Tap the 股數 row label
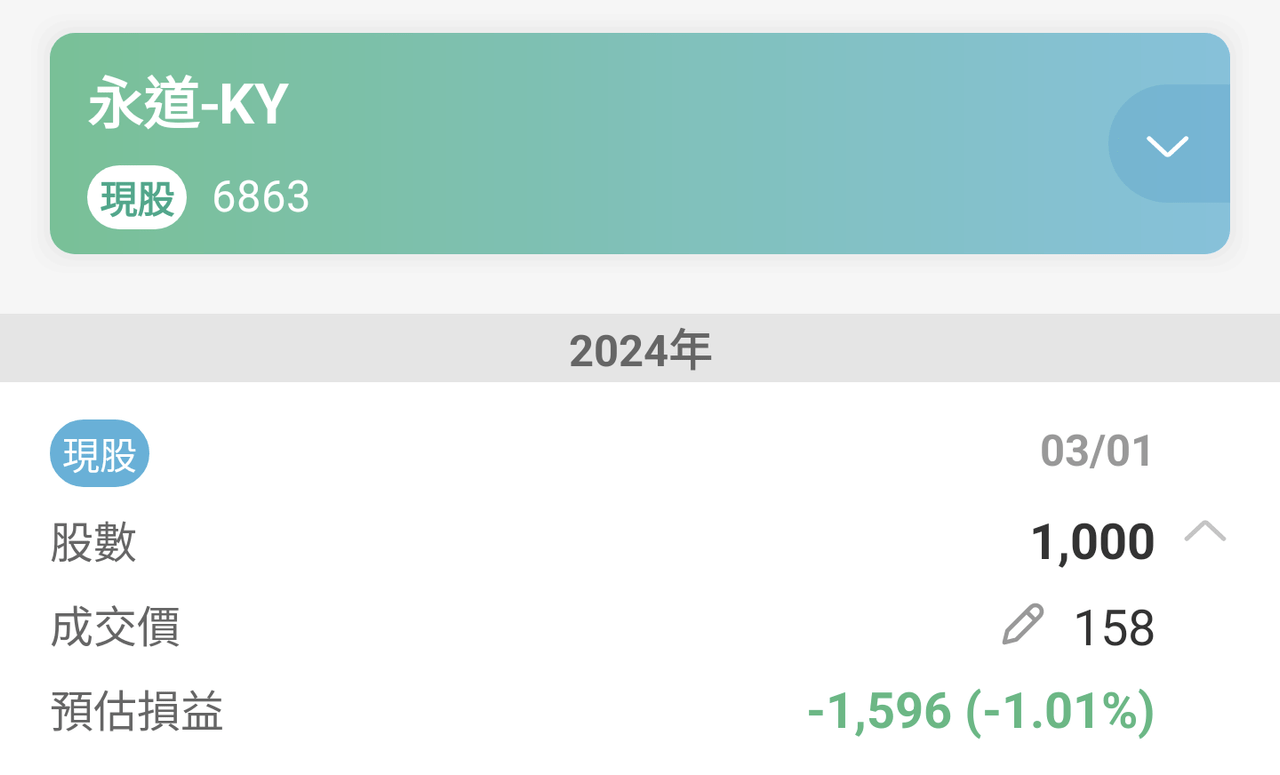Screen dimensions: 1280x775 tap(94, 541)
